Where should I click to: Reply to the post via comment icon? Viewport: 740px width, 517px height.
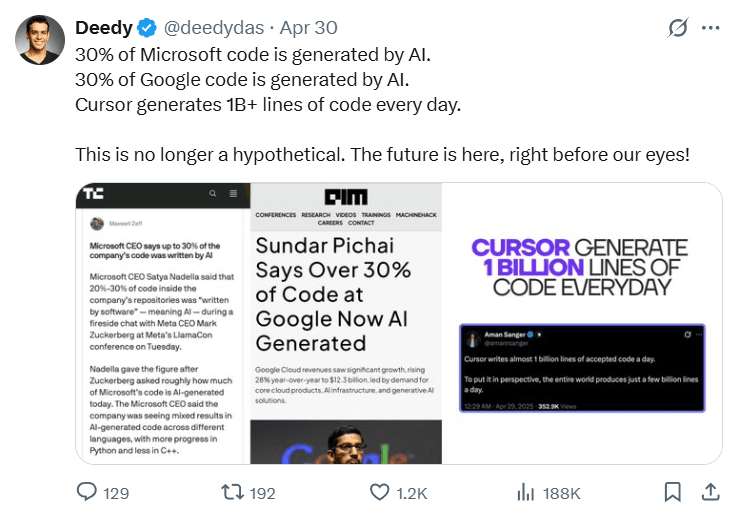click(88, 492)
